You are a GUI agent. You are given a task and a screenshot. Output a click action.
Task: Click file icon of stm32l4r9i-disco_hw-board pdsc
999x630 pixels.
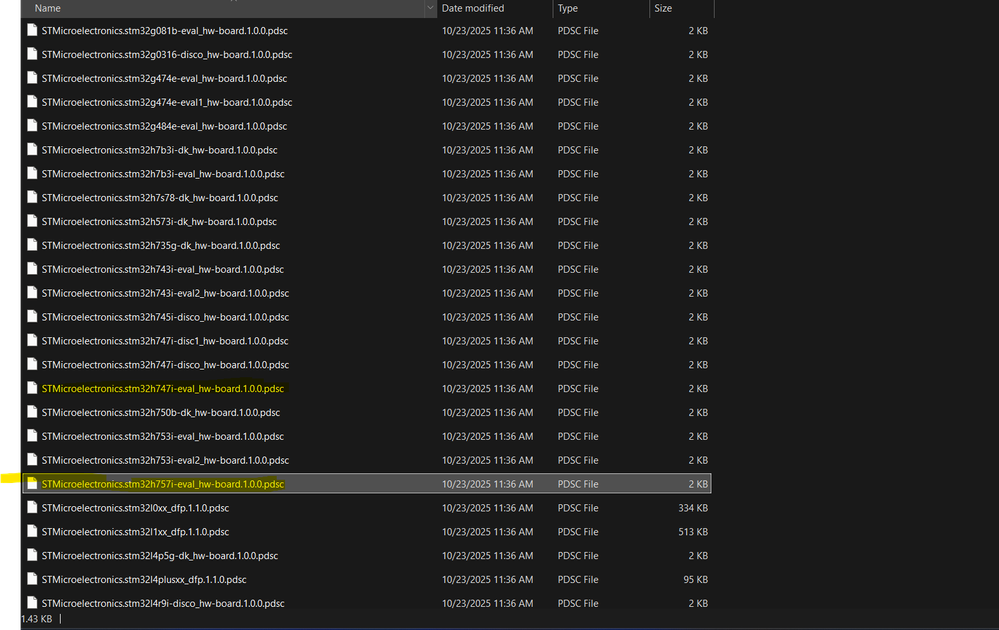[32, 603]
